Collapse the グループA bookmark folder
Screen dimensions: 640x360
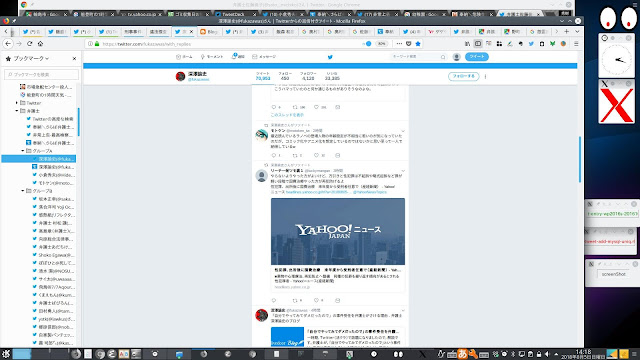point(23,151)
